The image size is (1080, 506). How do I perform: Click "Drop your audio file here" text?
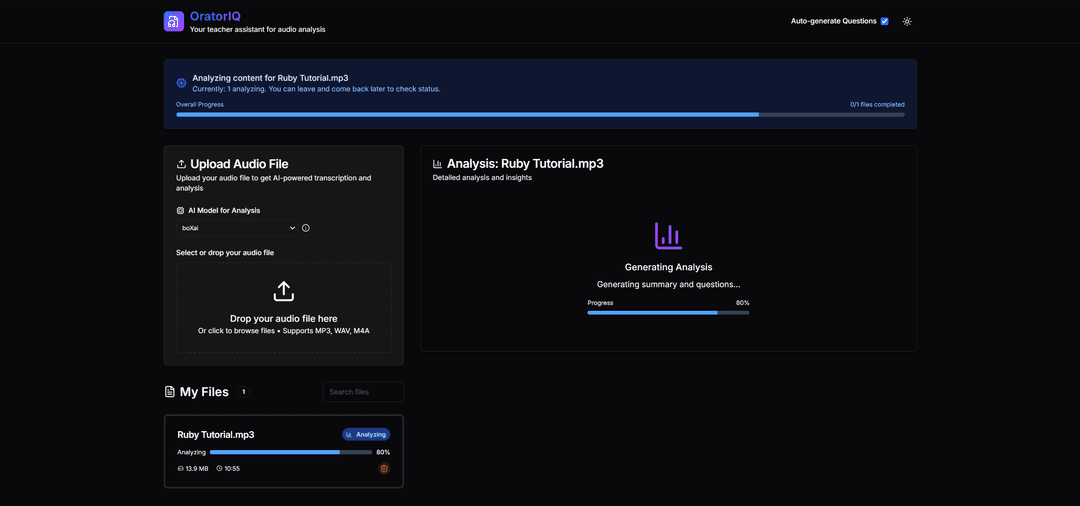pyautogui.click(x=284, y=319)
